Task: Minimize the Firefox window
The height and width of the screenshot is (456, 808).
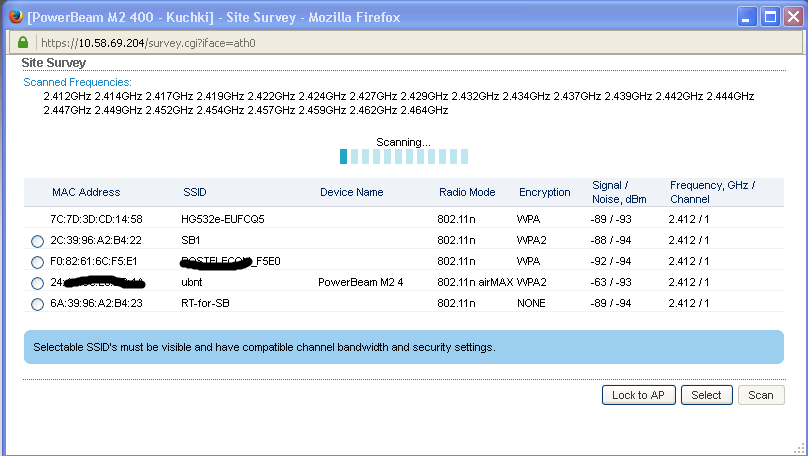Action: coord(747,17)
